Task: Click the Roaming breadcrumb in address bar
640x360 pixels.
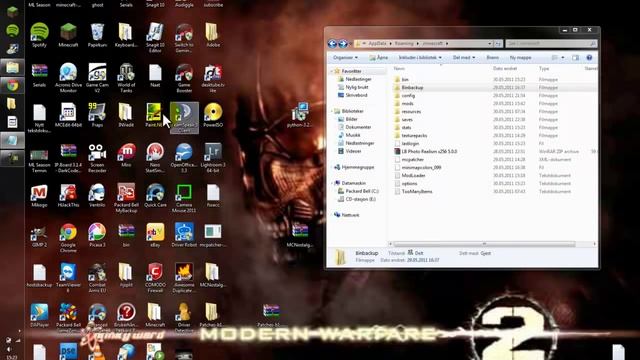Action: click(404, 43)
